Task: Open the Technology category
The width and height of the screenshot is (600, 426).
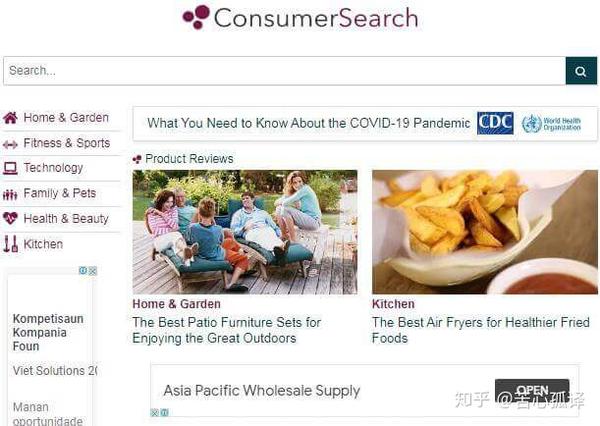Action: point(53,168)
